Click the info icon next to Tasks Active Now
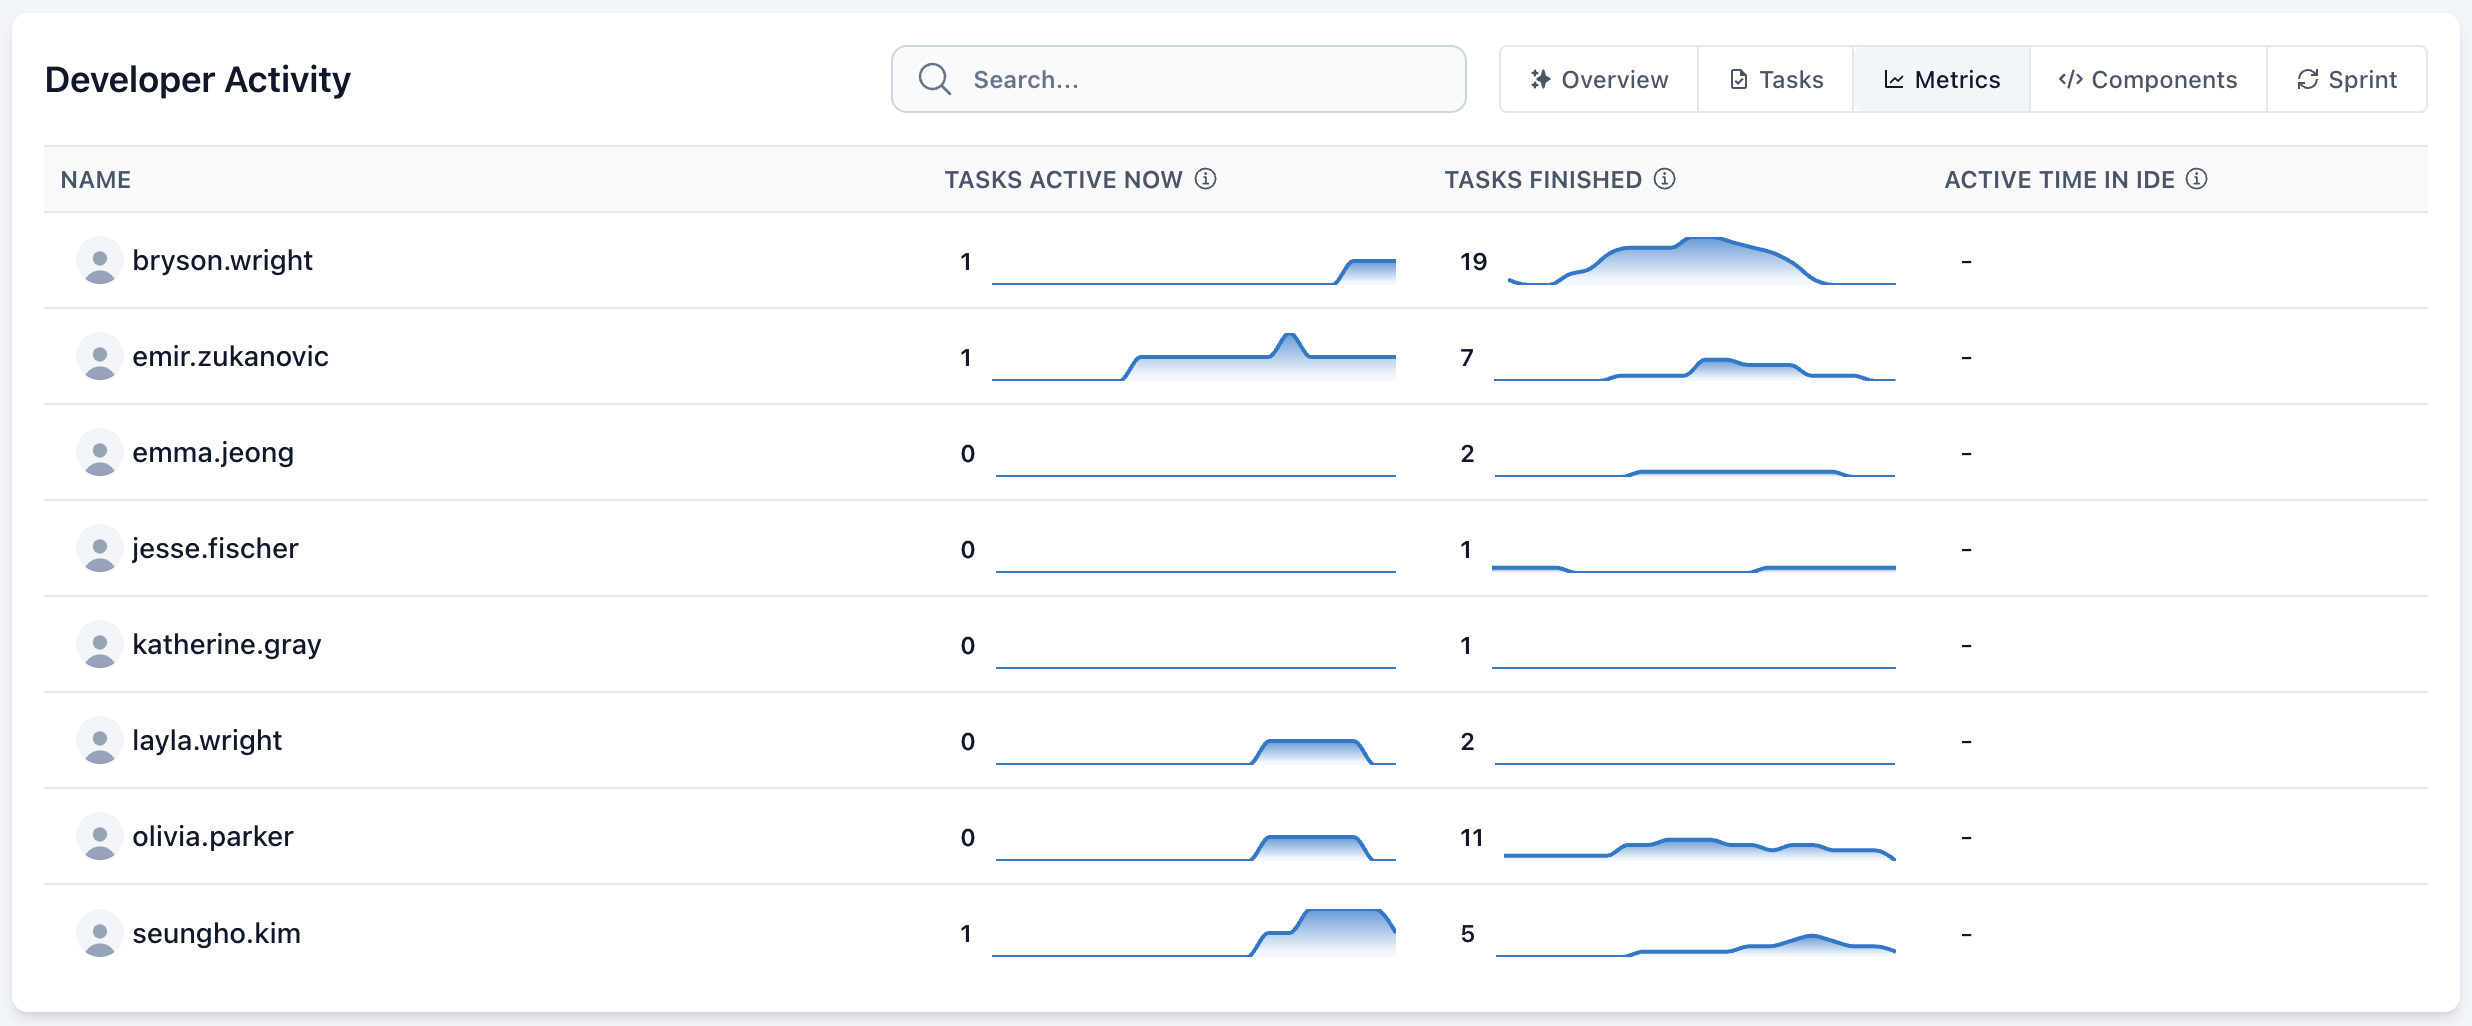This screenshot has height=1026, width=2472. point(1207,180)
